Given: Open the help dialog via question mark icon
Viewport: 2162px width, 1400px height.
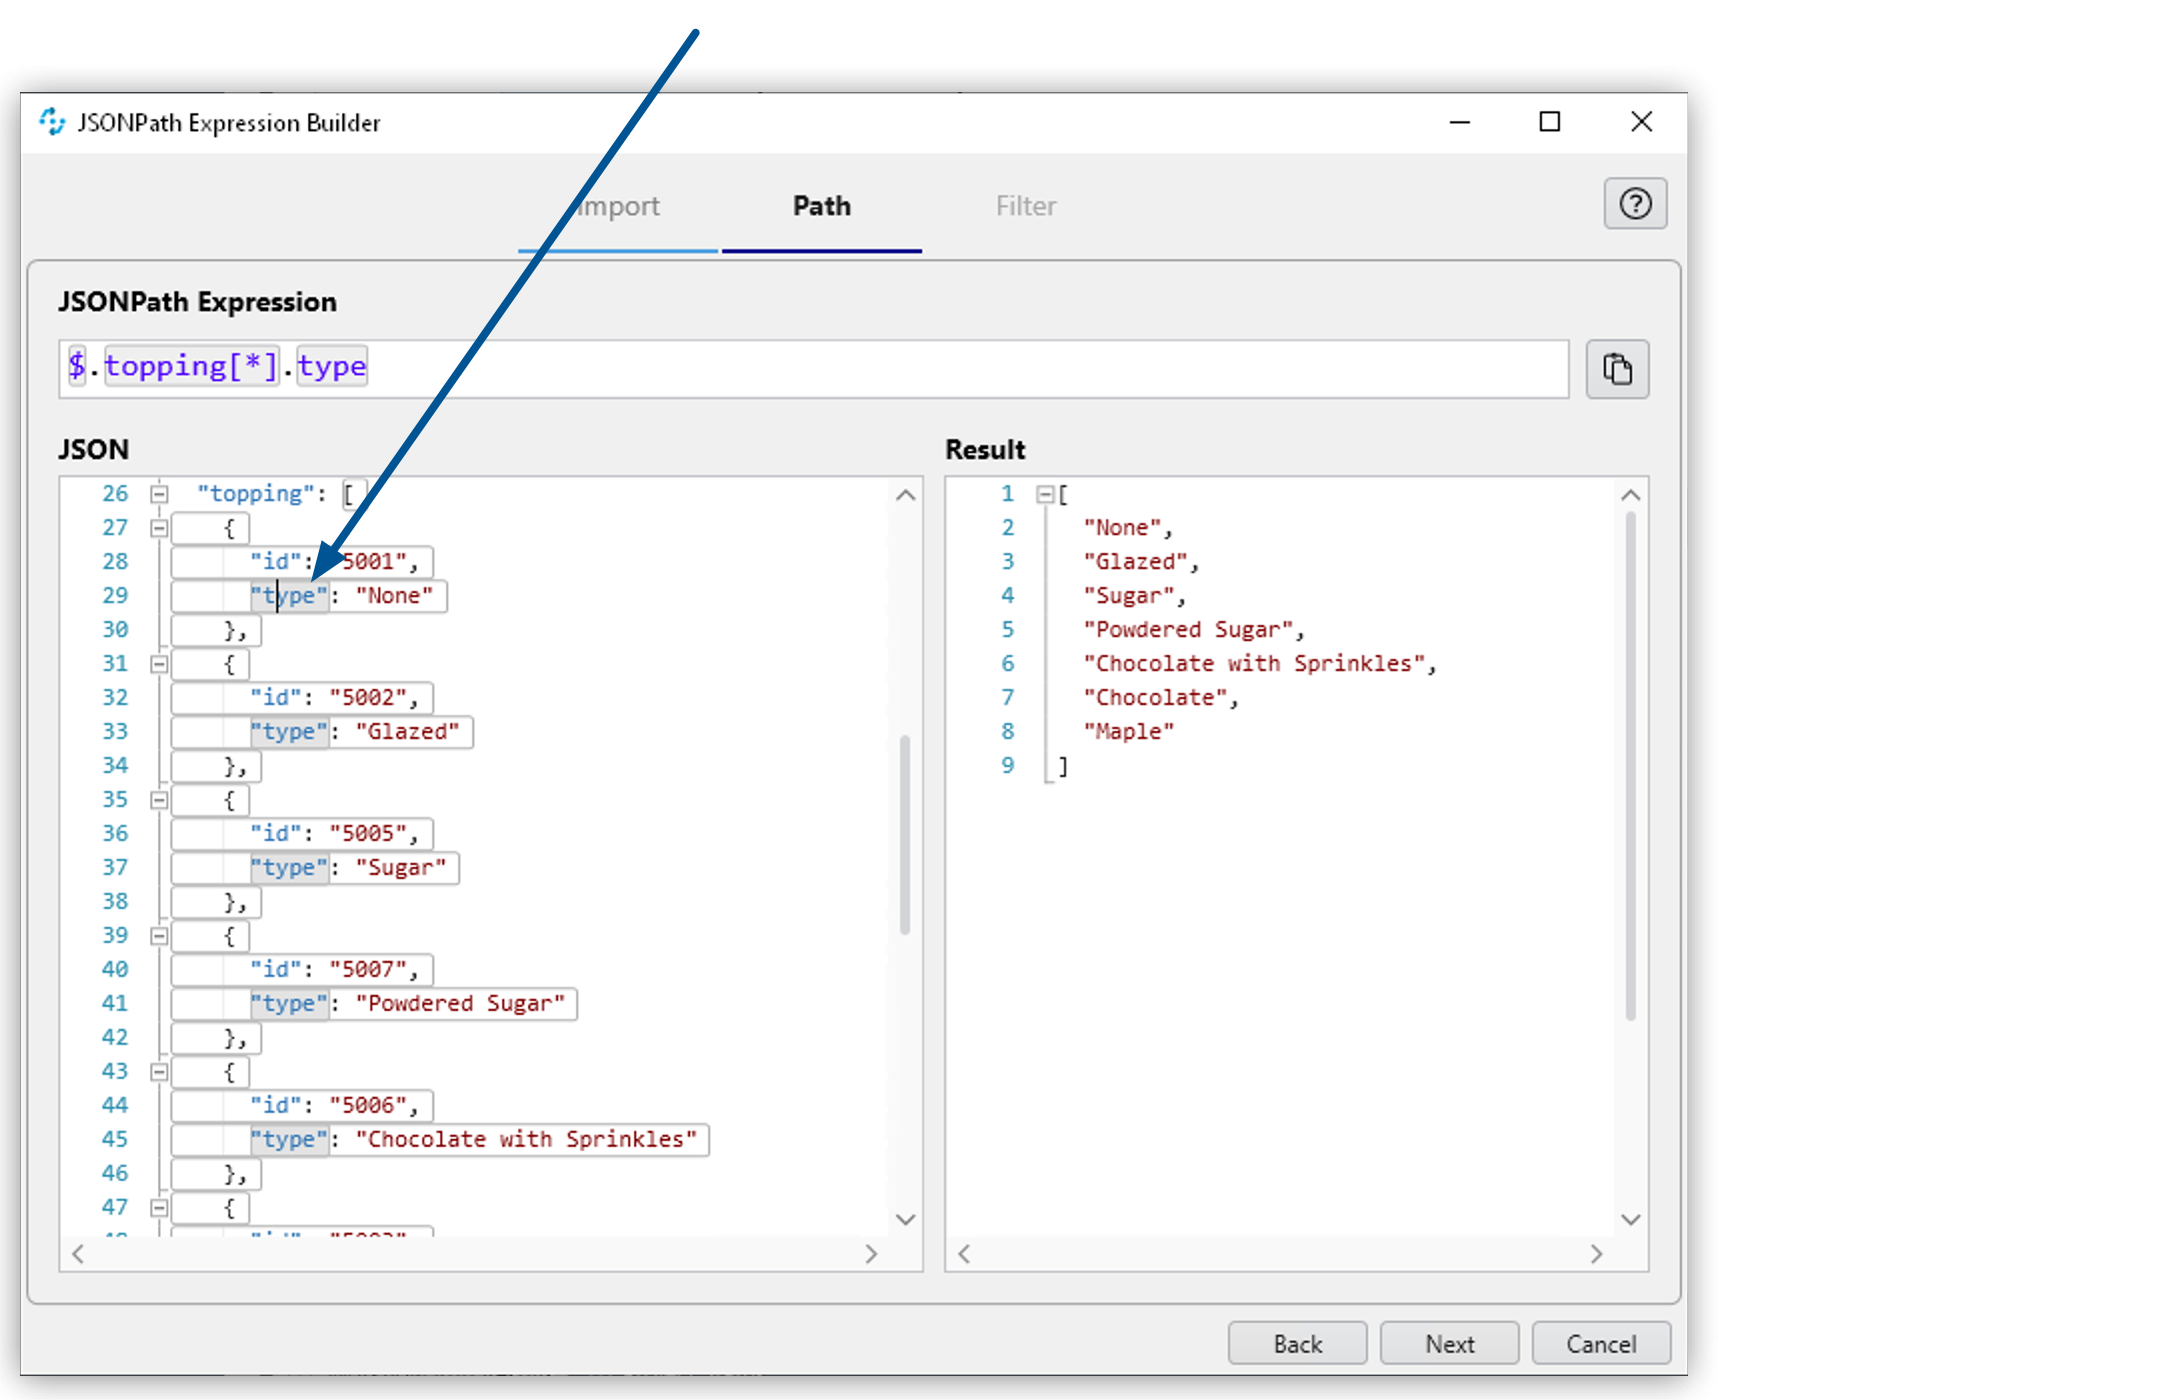Looking at the screenshot, I should [1634, 204].
